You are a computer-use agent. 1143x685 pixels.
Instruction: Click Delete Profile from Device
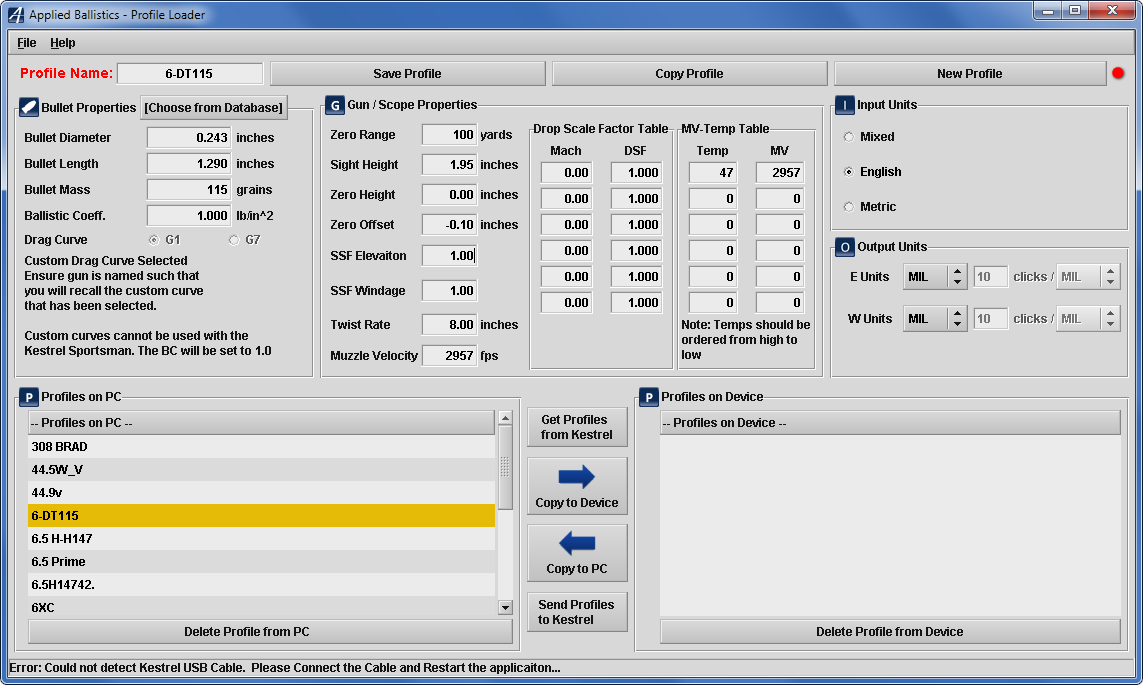(x=890, y=632)
